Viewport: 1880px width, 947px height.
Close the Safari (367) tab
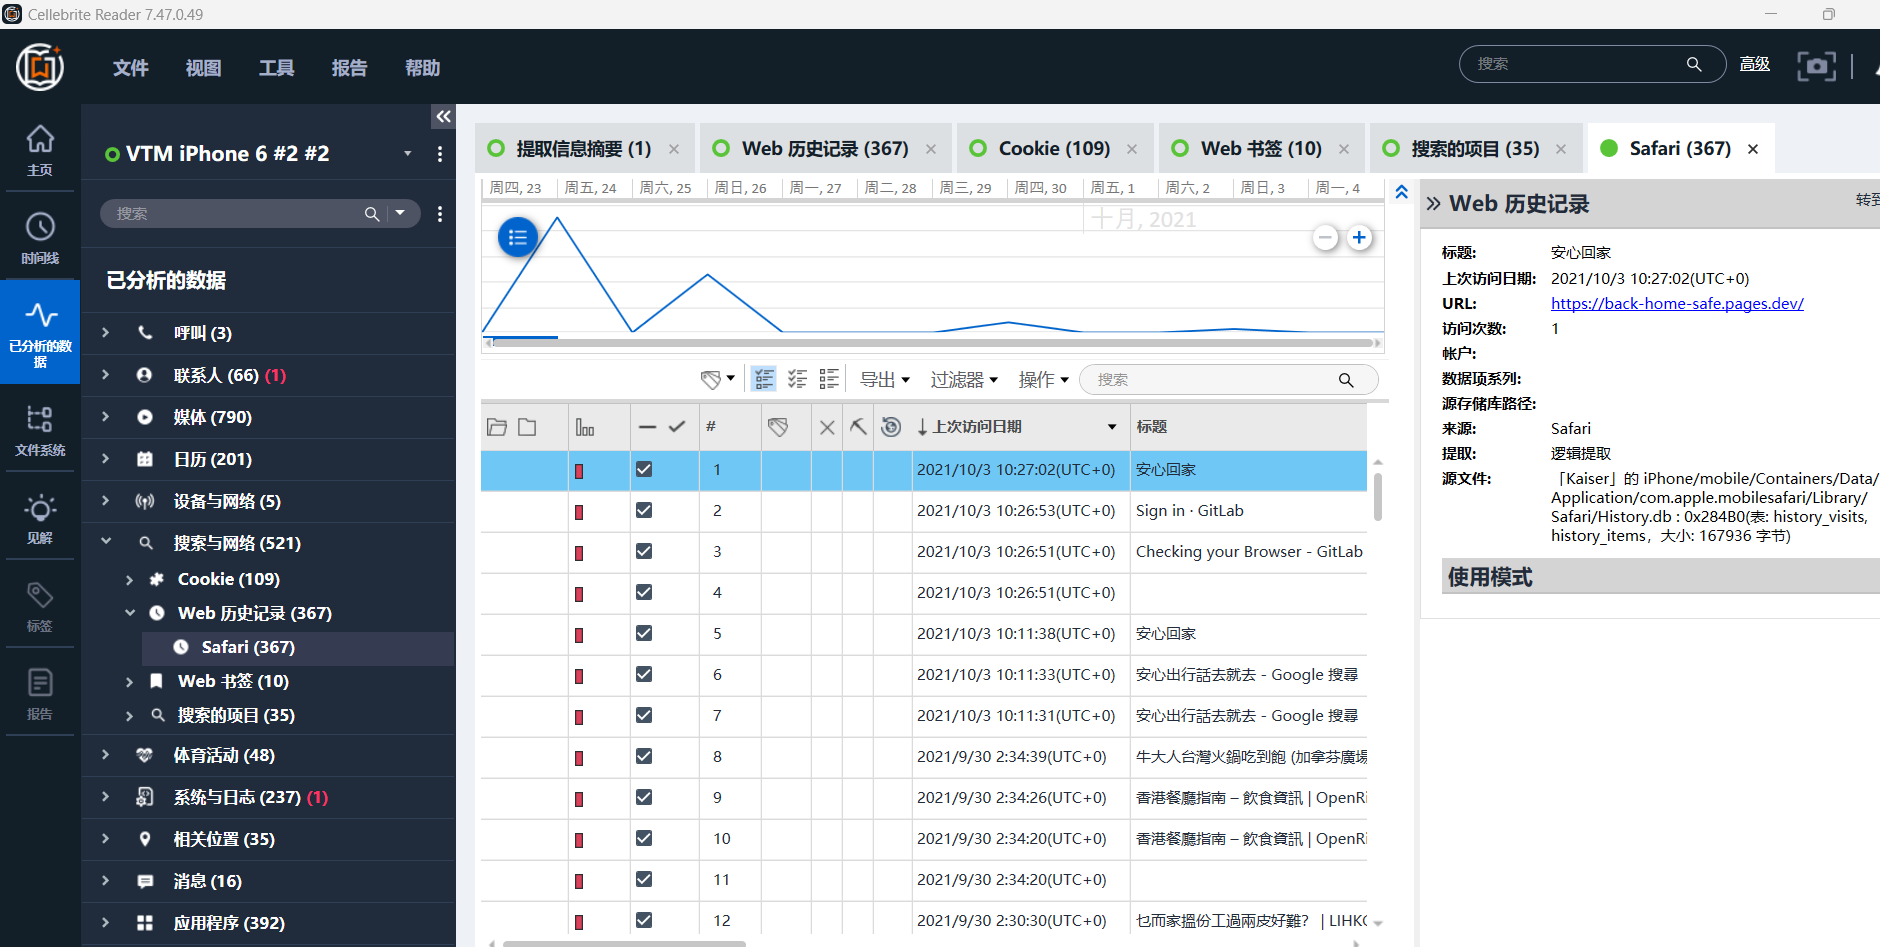[1753, 149]
